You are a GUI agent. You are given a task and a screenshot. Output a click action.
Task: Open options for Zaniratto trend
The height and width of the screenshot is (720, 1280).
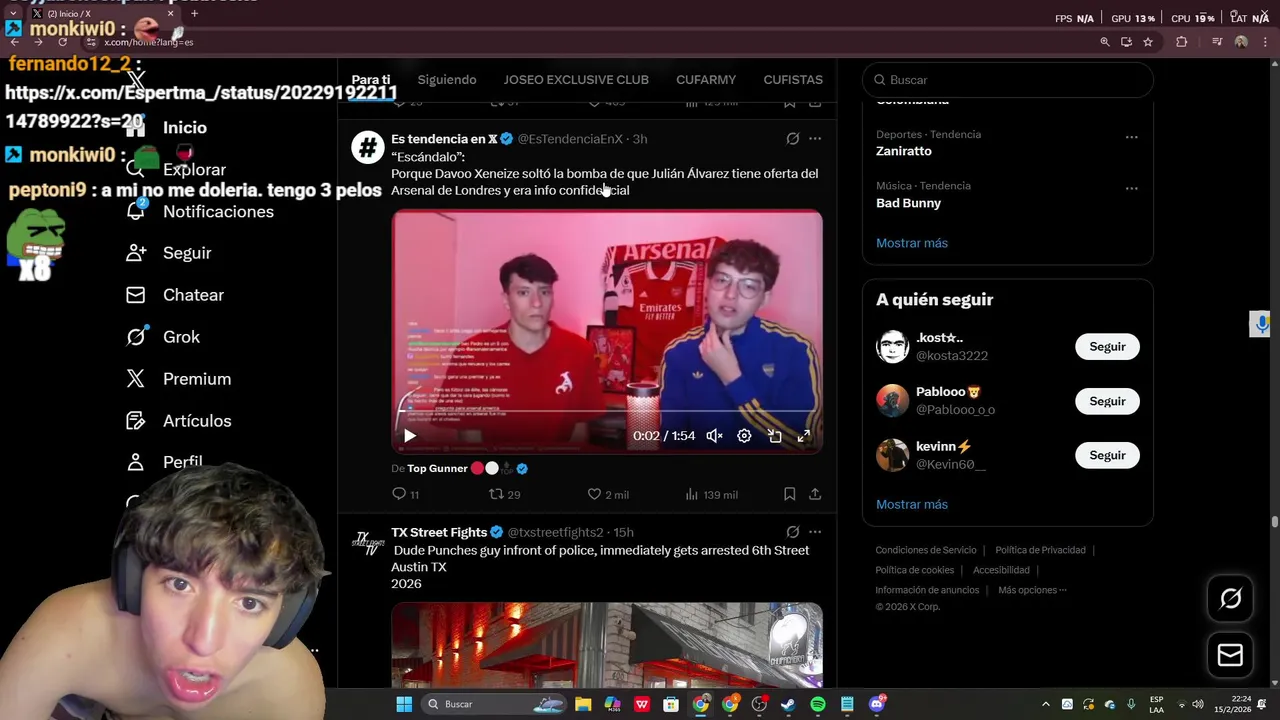(1131, 137)
